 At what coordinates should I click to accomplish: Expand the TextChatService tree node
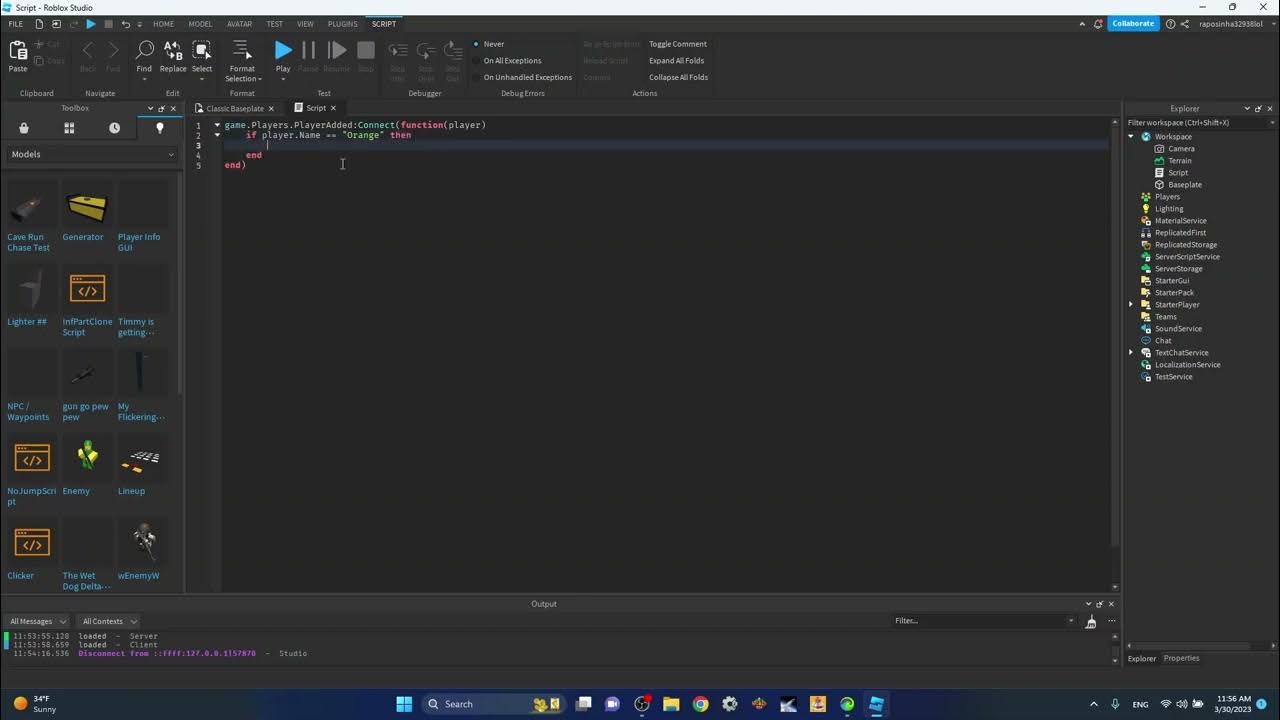click(1132, 353)
